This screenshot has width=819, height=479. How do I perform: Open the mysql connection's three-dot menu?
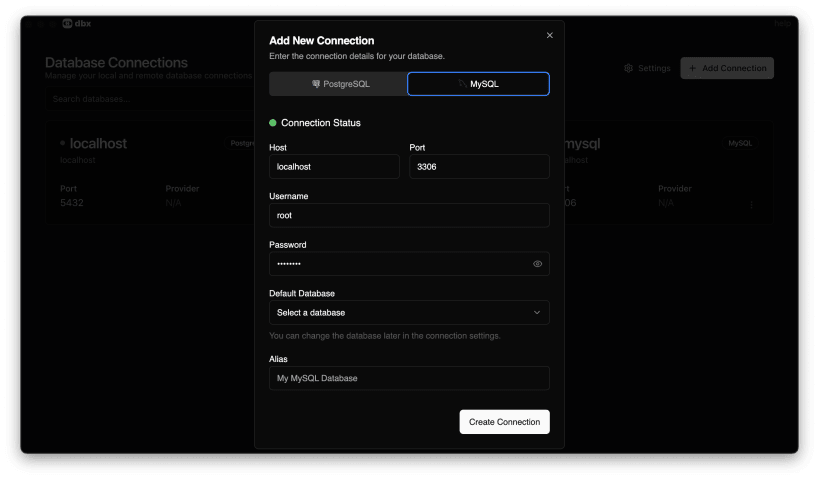coord(751,203)
